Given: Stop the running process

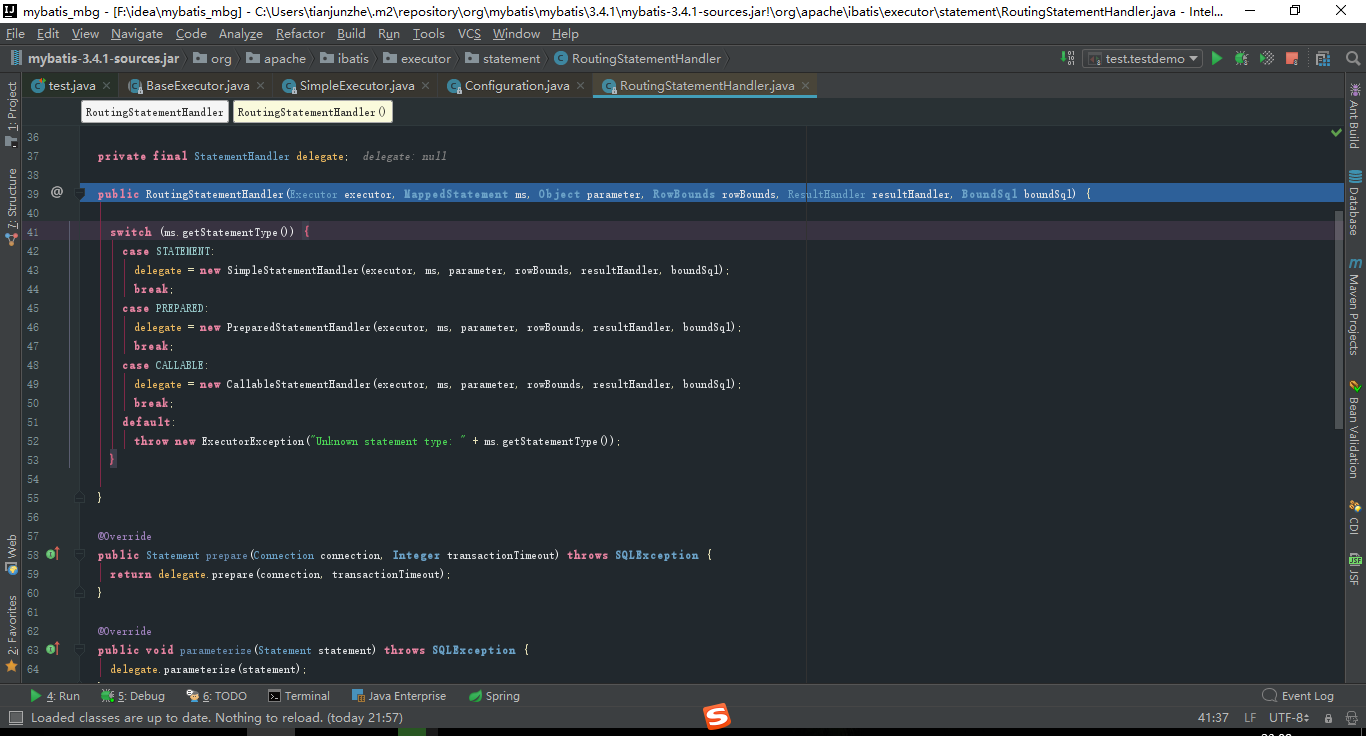Looking at the screenshot, I should (x=1292, y=58).
